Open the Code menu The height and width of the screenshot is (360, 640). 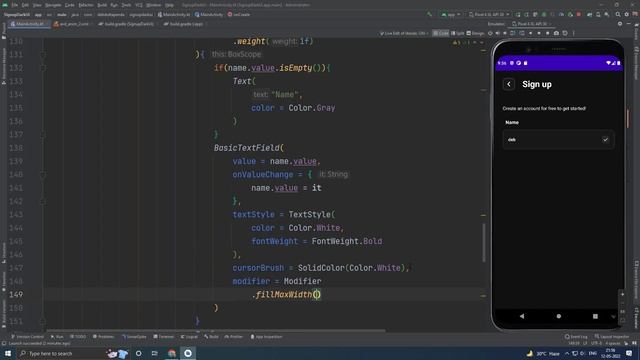70,5
